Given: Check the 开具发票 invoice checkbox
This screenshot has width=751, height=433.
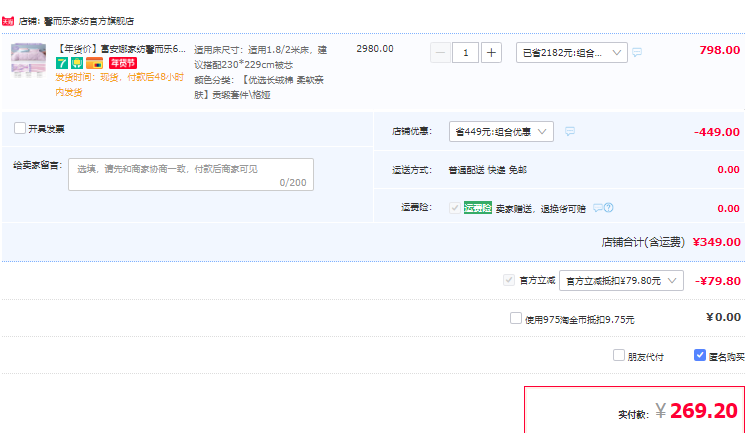Looking at the screenshot, I should 20,128.
